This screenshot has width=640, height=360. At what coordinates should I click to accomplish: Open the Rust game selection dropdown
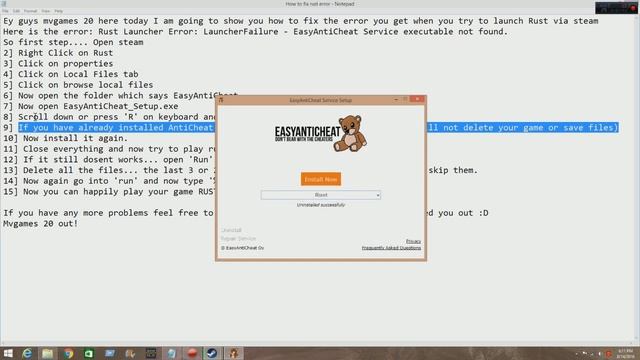coord(321,195)
